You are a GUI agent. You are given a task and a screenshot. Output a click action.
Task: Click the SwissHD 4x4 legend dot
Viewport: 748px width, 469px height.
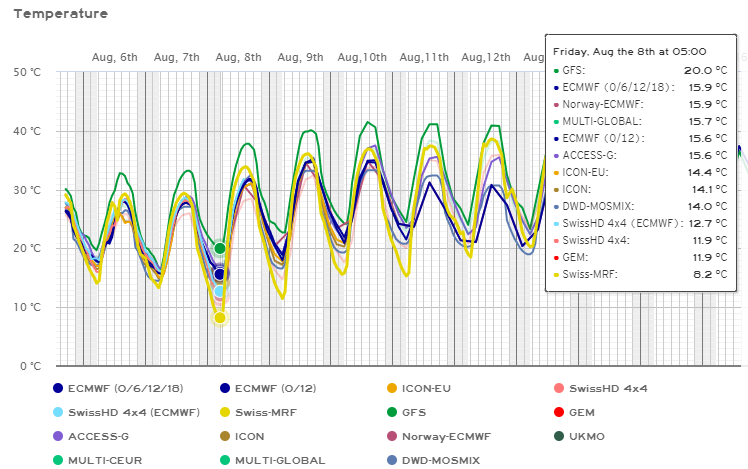pyautogui.click(x=559, y=388)
